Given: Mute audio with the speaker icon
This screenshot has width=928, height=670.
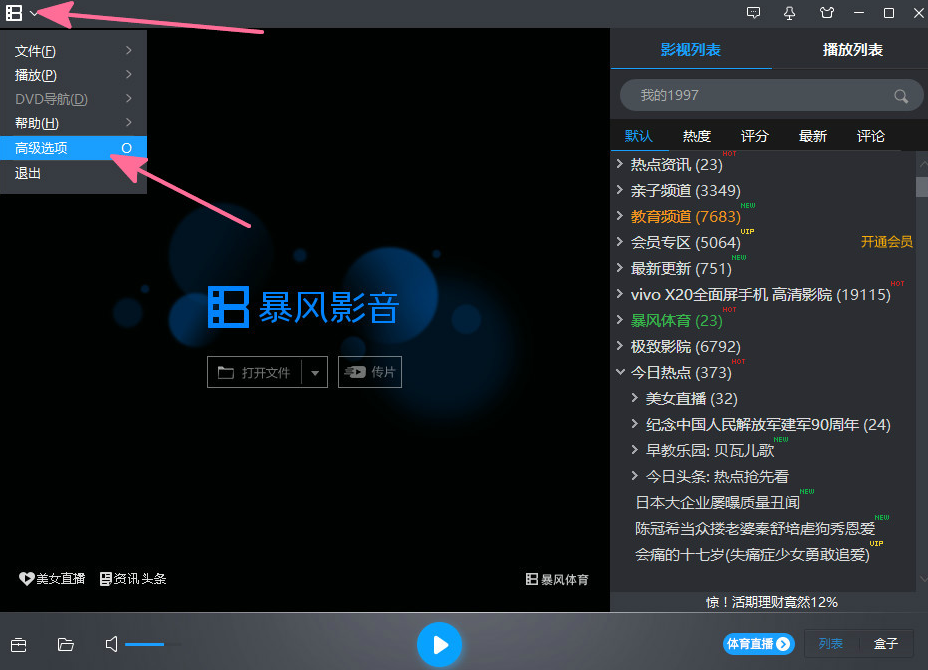Looking at the screenshot, I should (x=111, y=644).
